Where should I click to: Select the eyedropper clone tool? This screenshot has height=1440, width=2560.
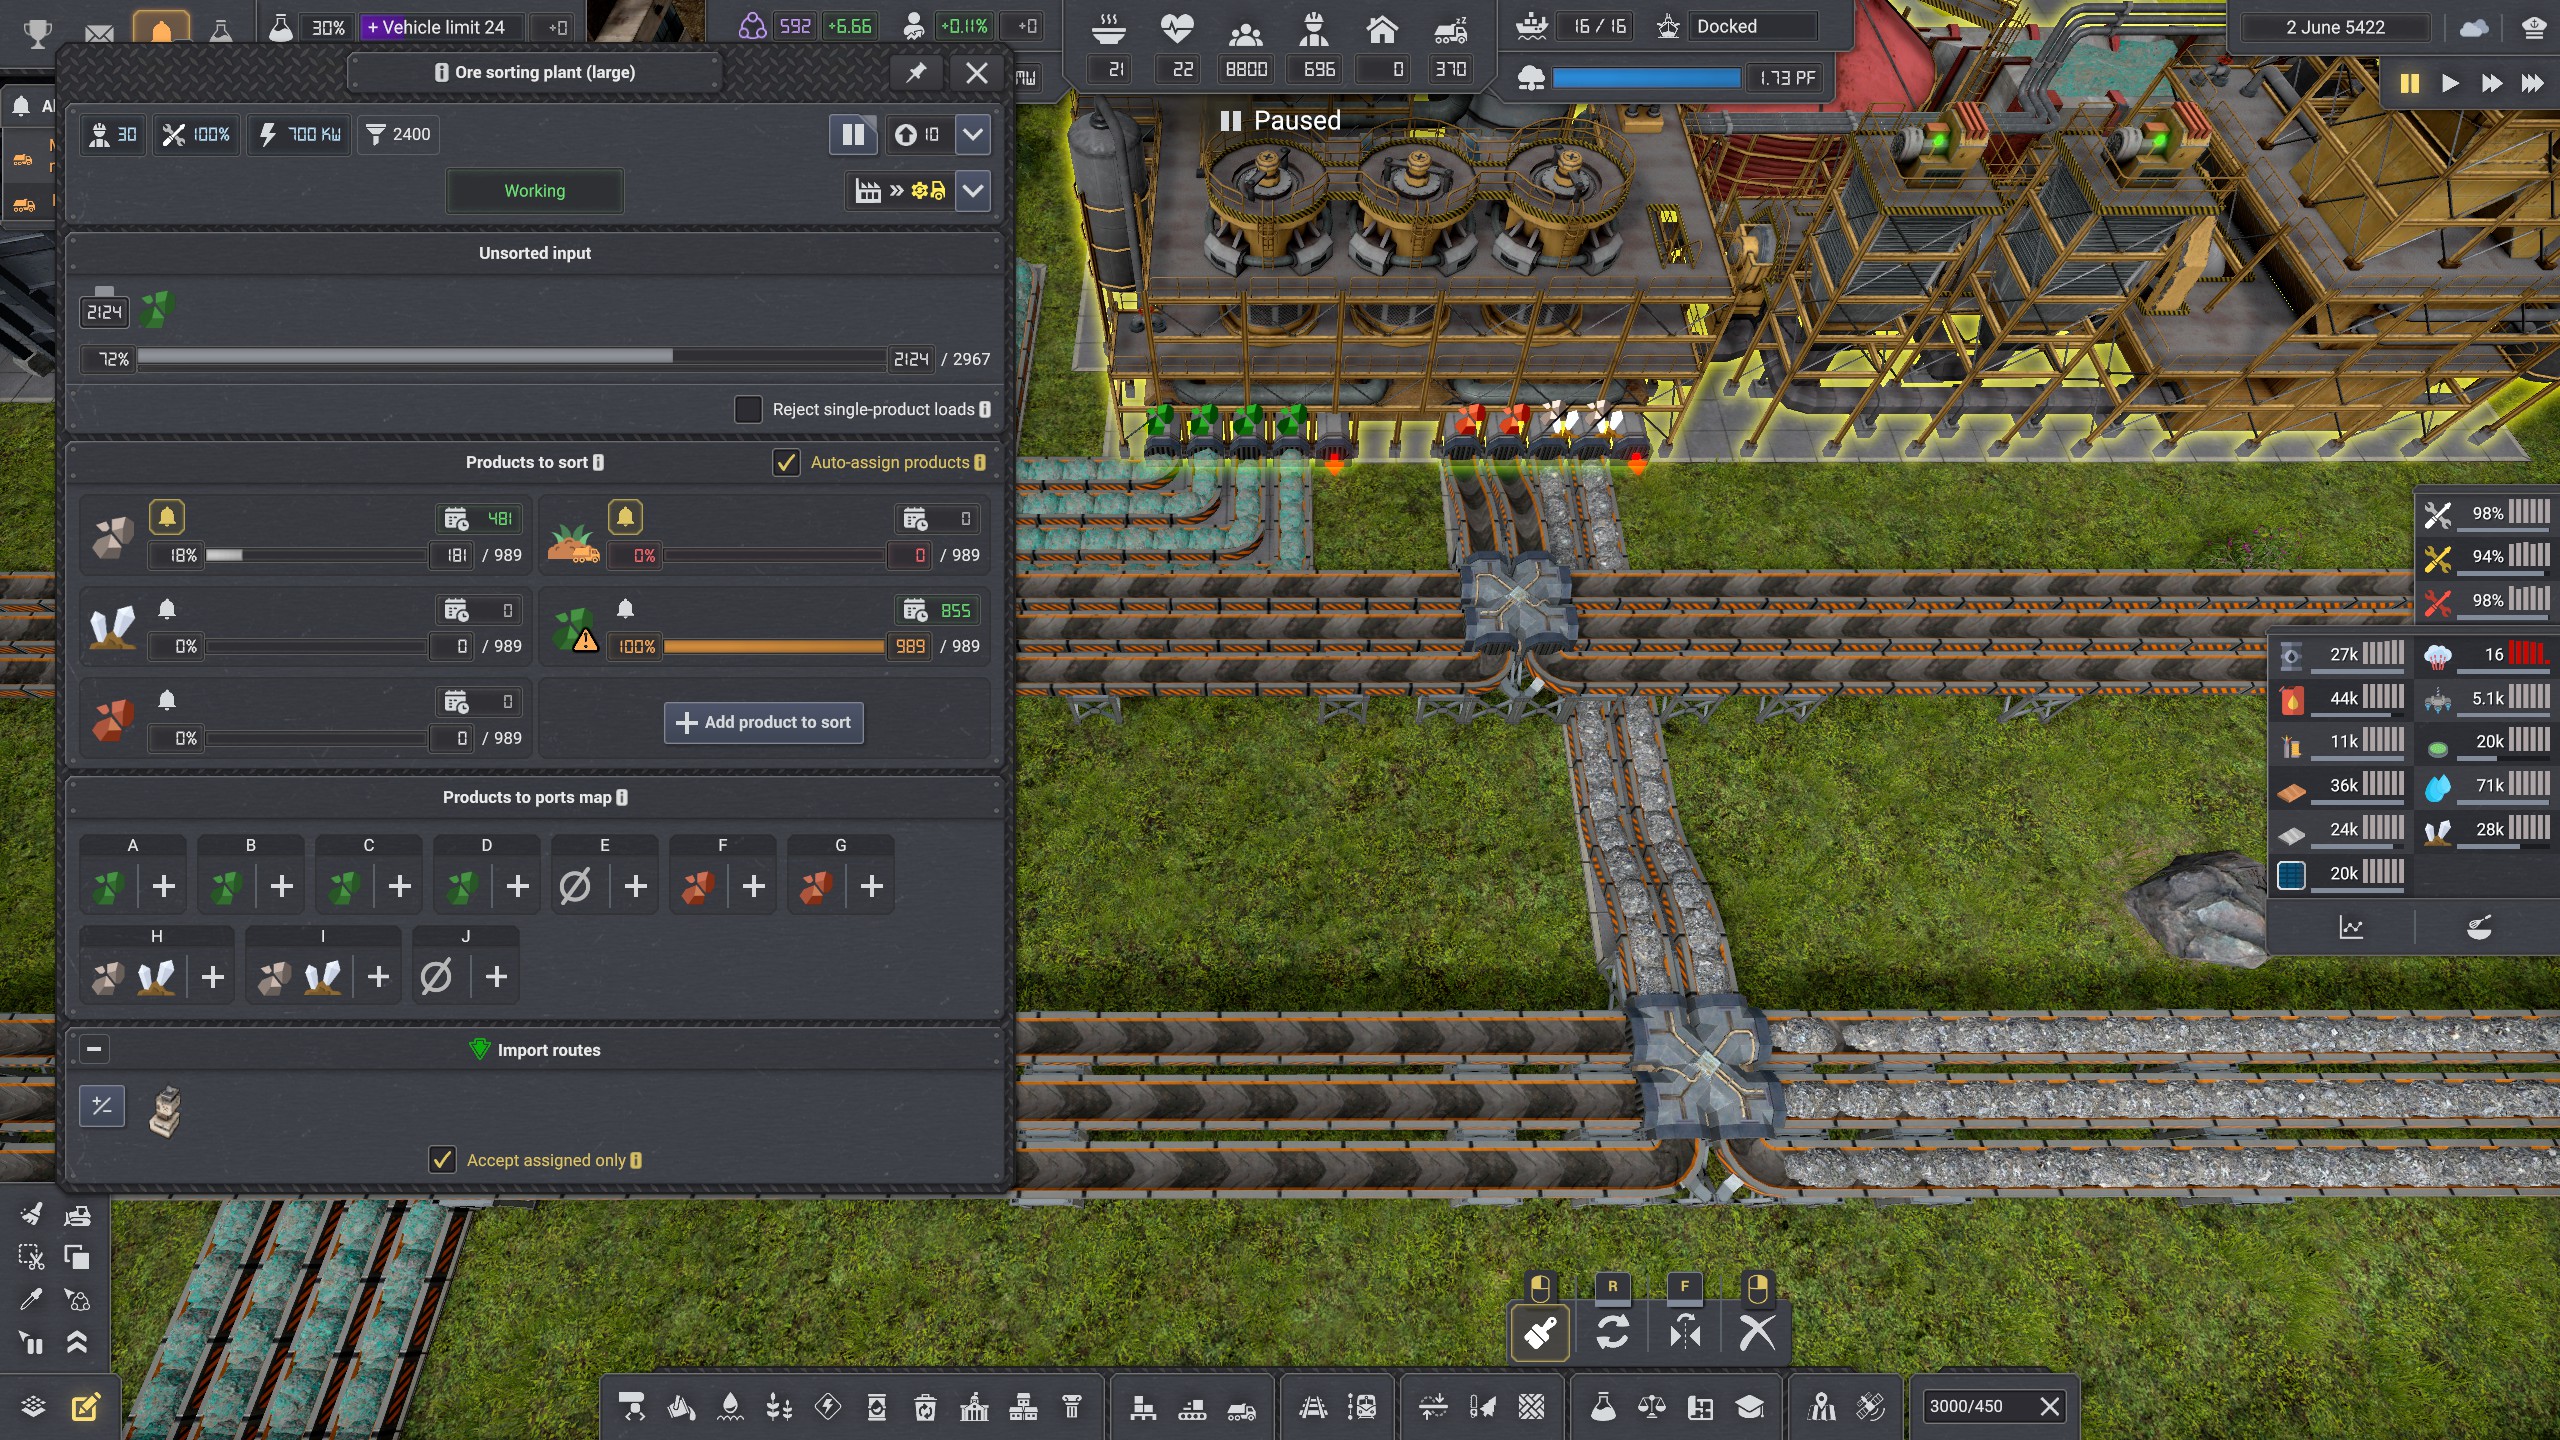(31, 1299)
